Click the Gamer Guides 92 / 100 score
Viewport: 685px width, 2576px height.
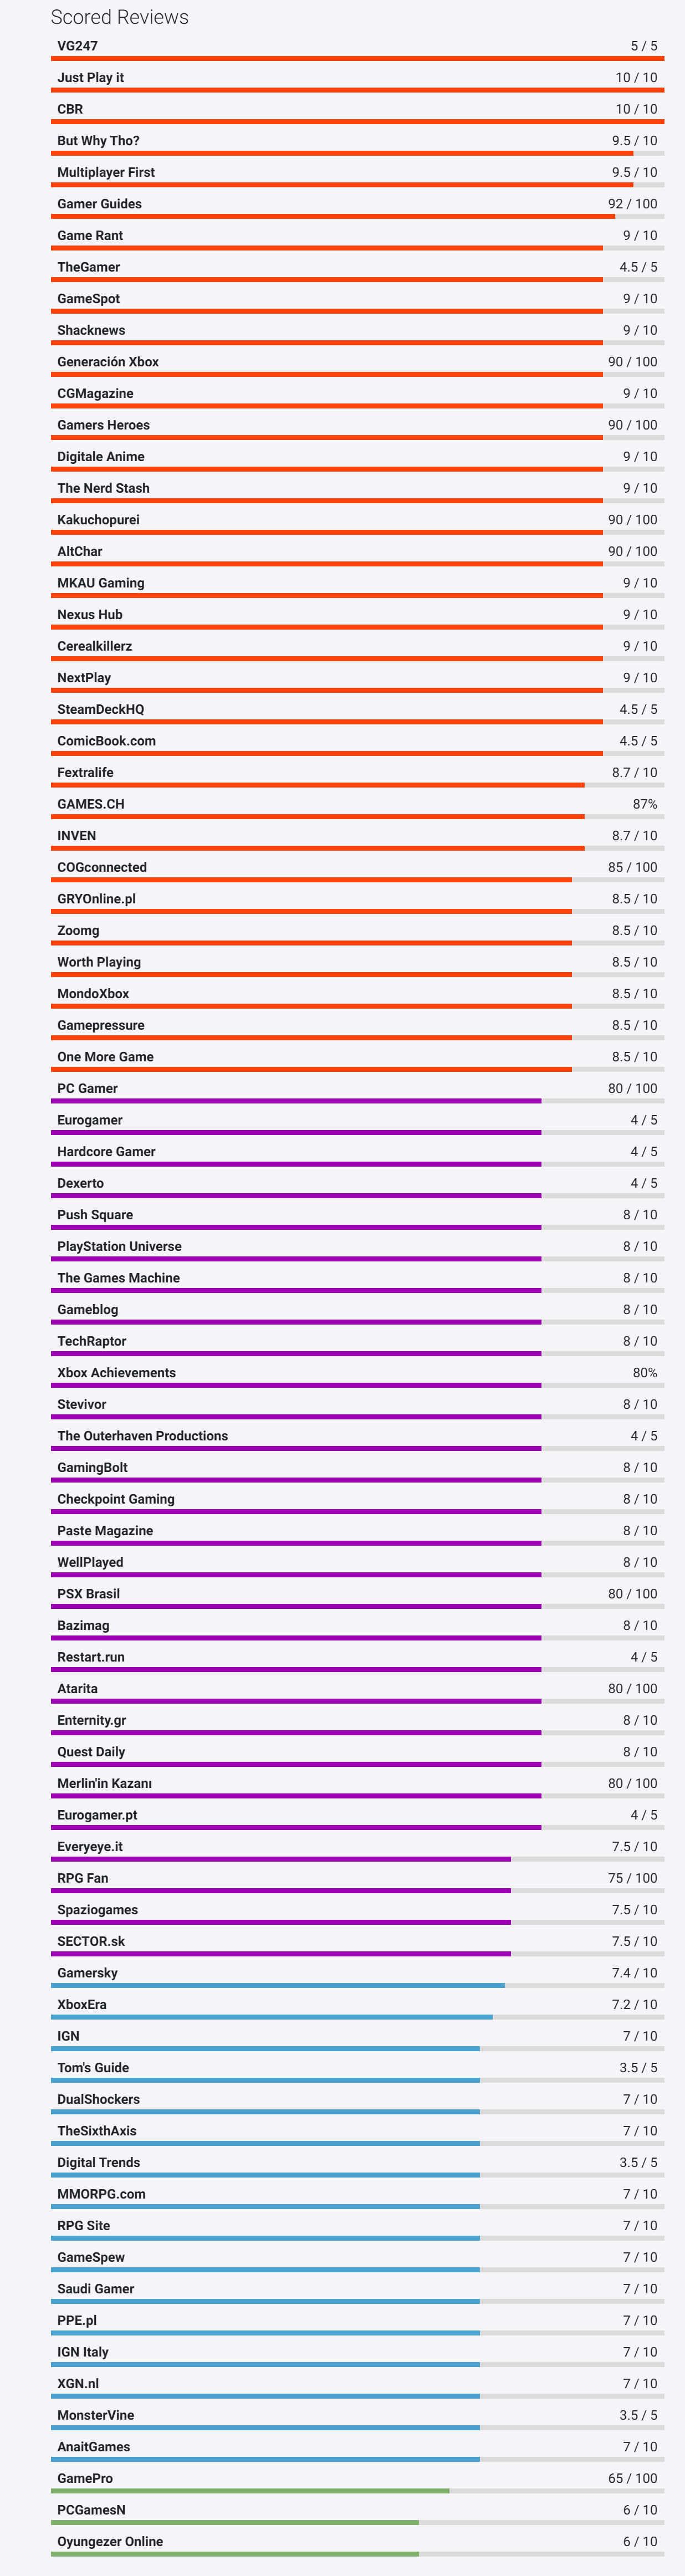point(632,204)
